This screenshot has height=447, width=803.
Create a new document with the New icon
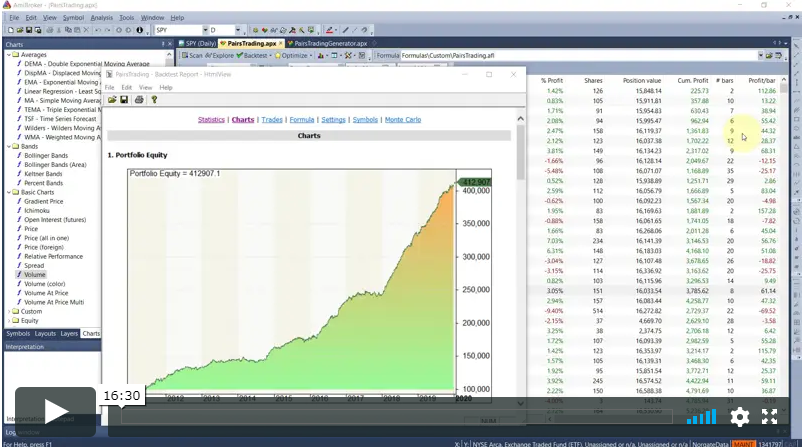point(11,30)
